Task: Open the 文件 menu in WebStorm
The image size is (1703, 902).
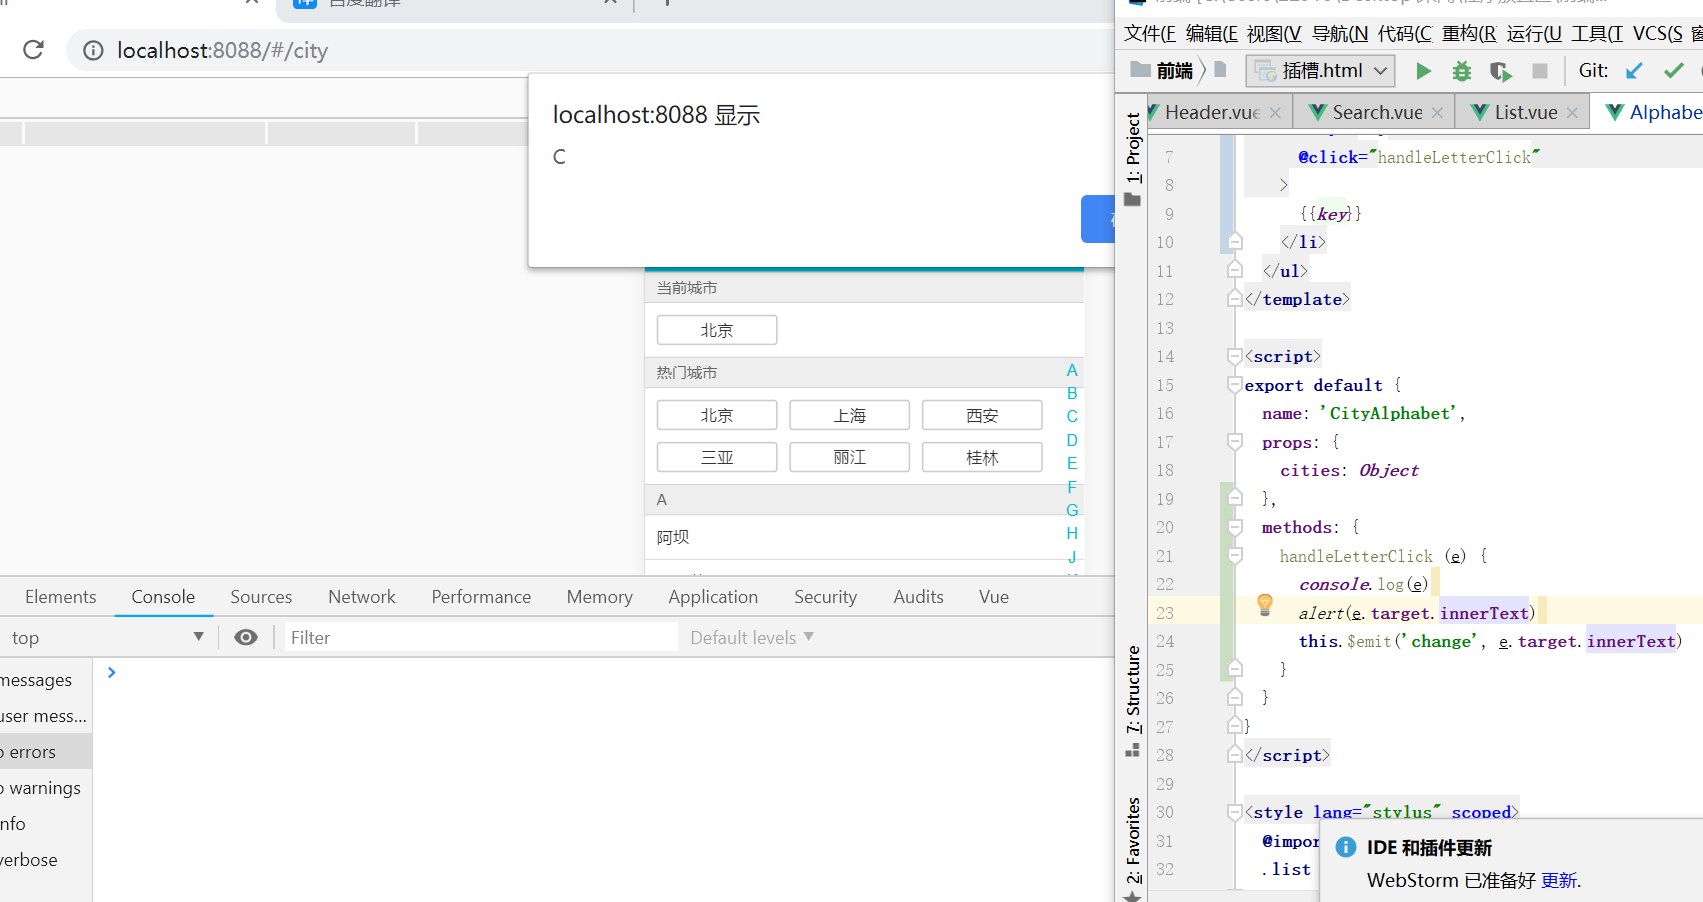Action: point(1150,34)
